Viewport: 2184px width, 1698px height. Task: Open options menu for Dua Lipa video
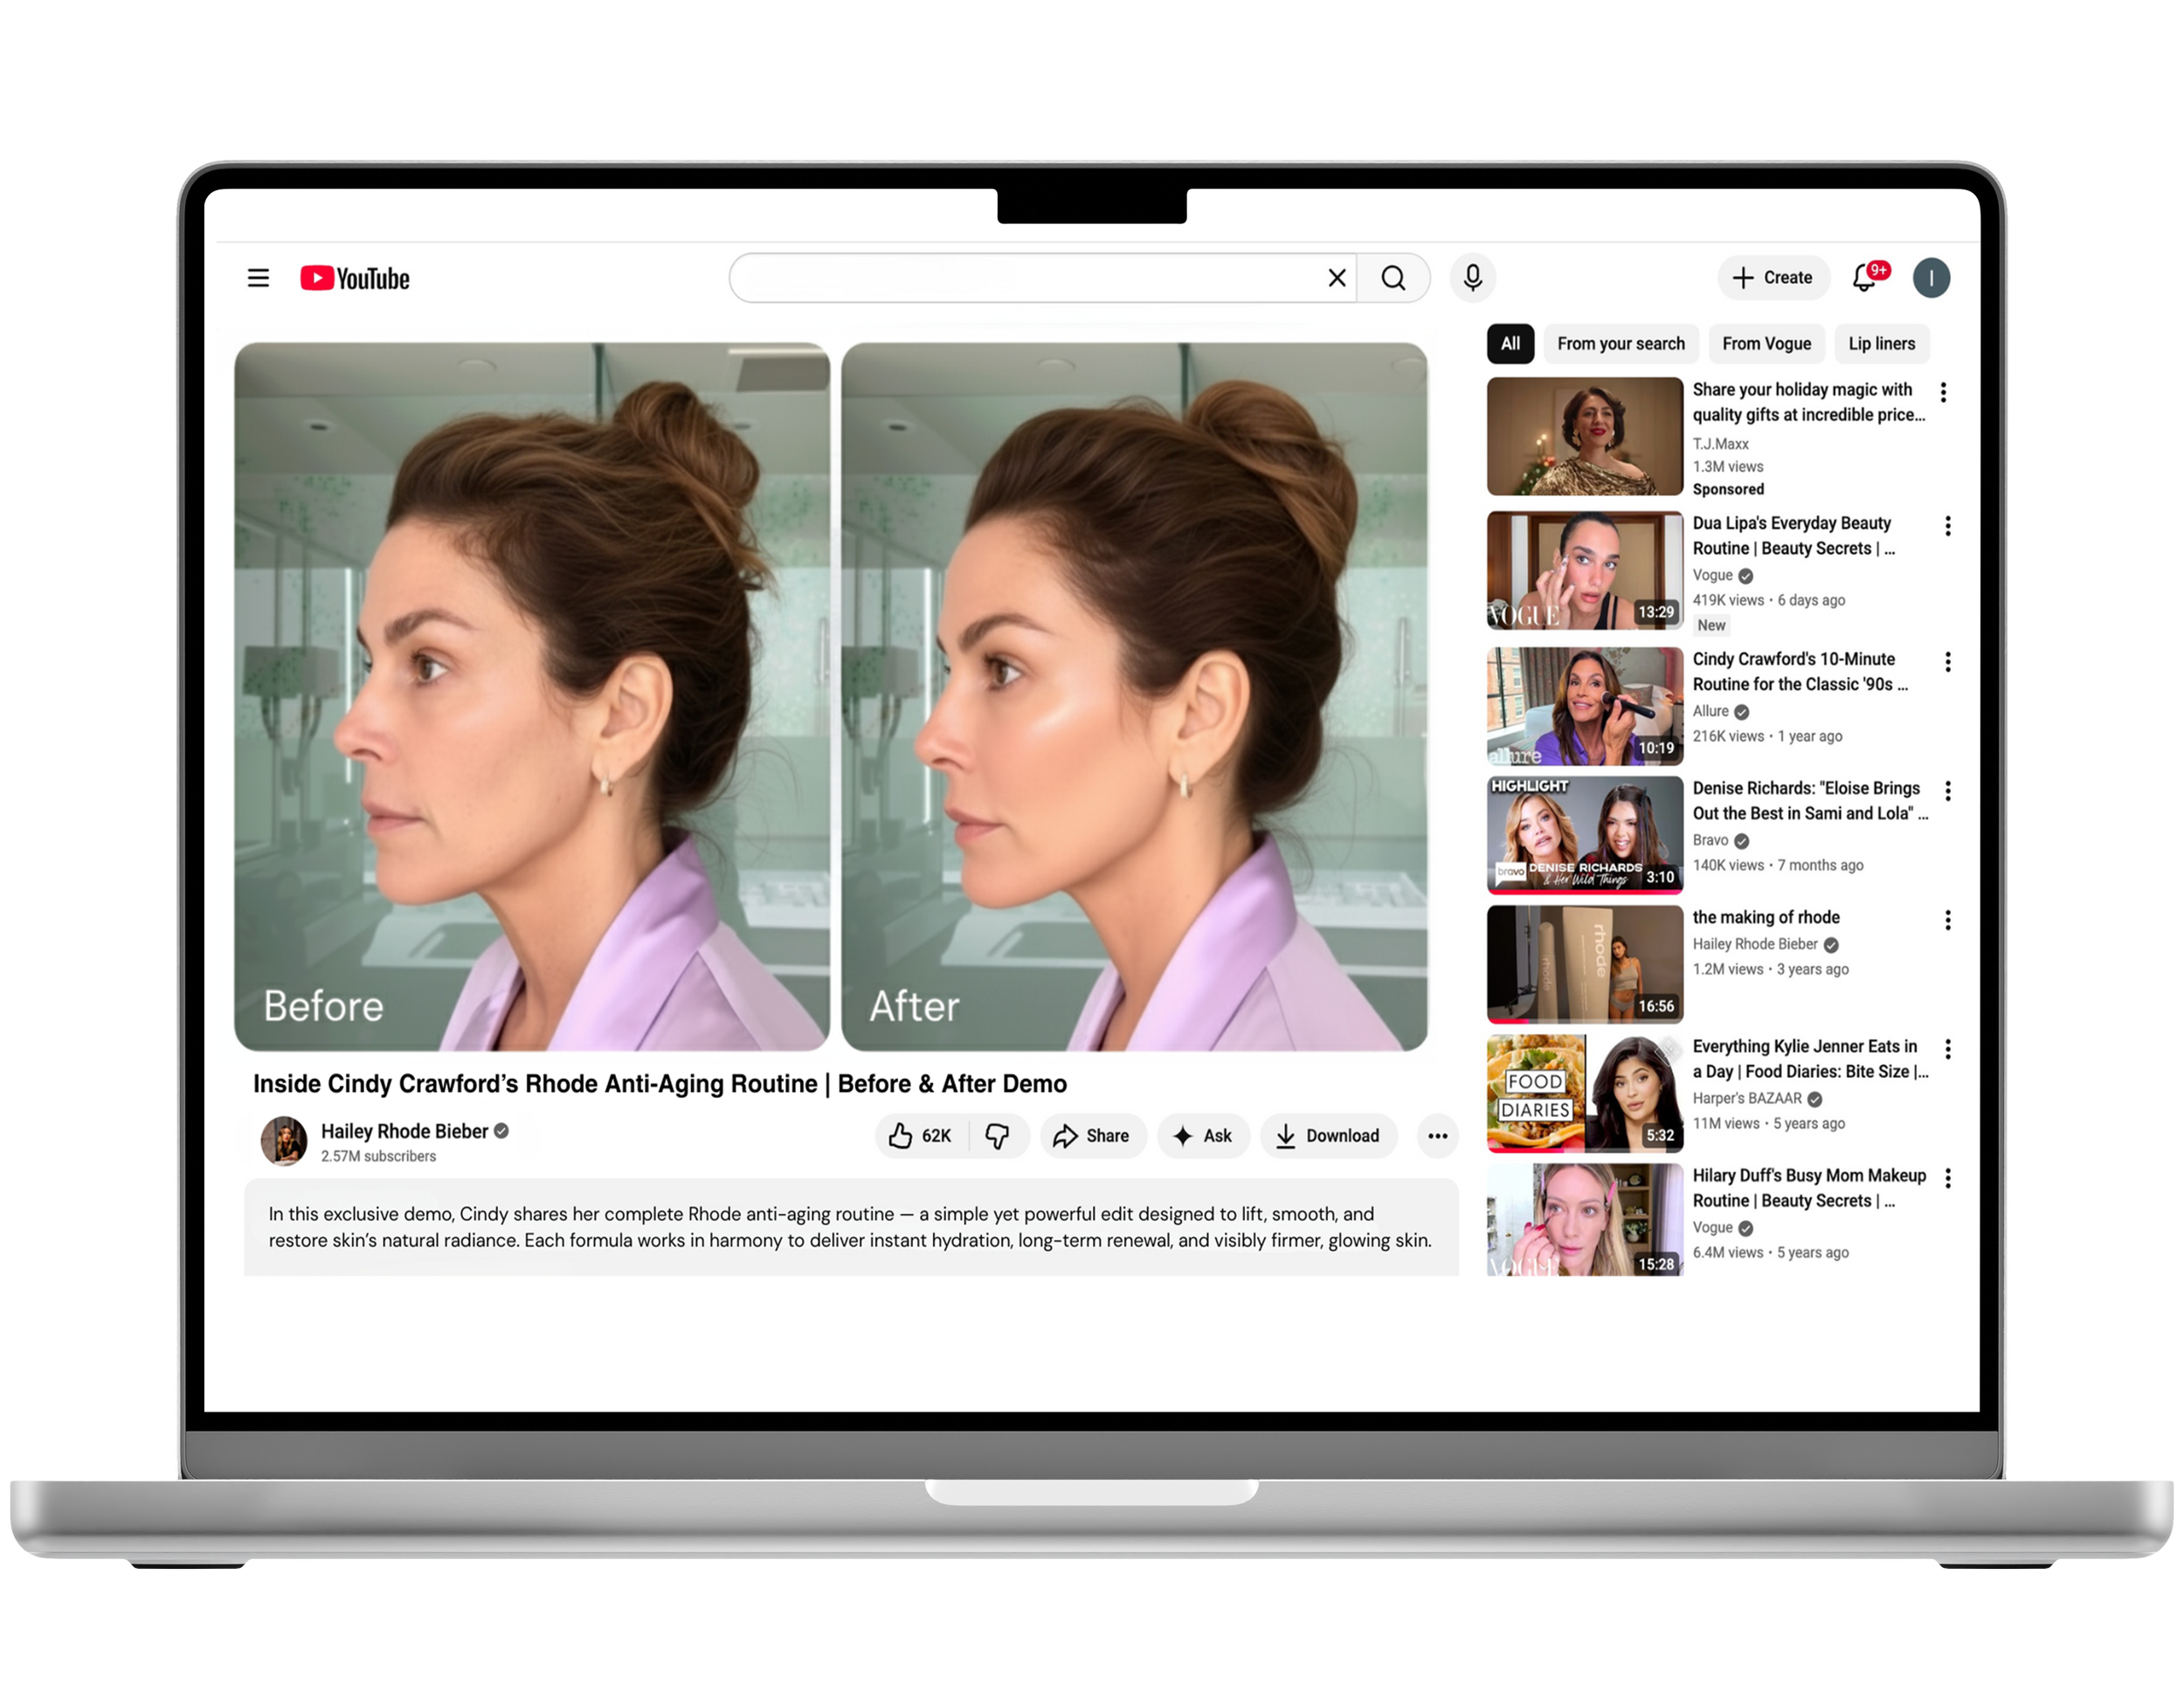[1947, 526]
